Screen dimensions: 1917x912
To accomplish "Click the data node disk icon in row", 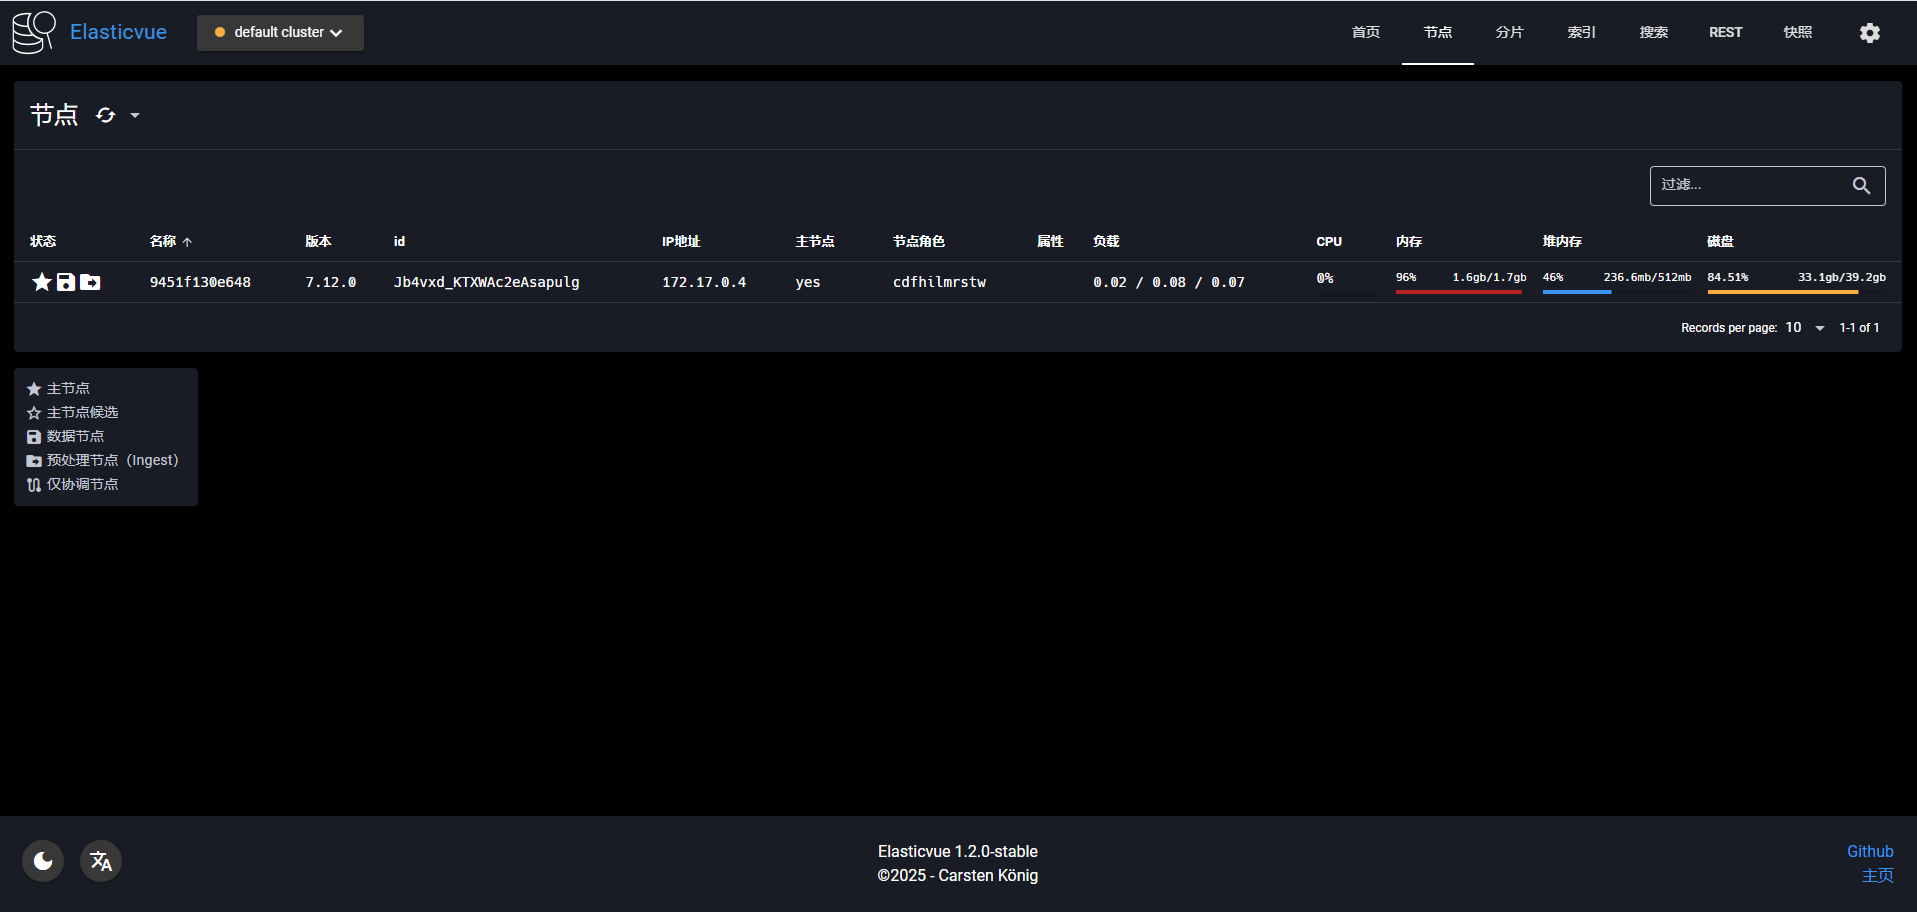I will point(66,282).
